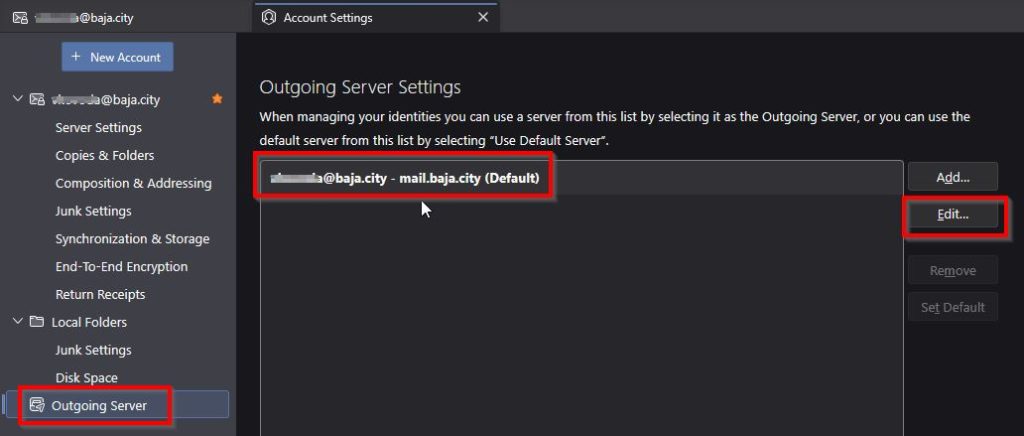
Task: Open Server Settings for the account
Action: [x=98, y=127]
